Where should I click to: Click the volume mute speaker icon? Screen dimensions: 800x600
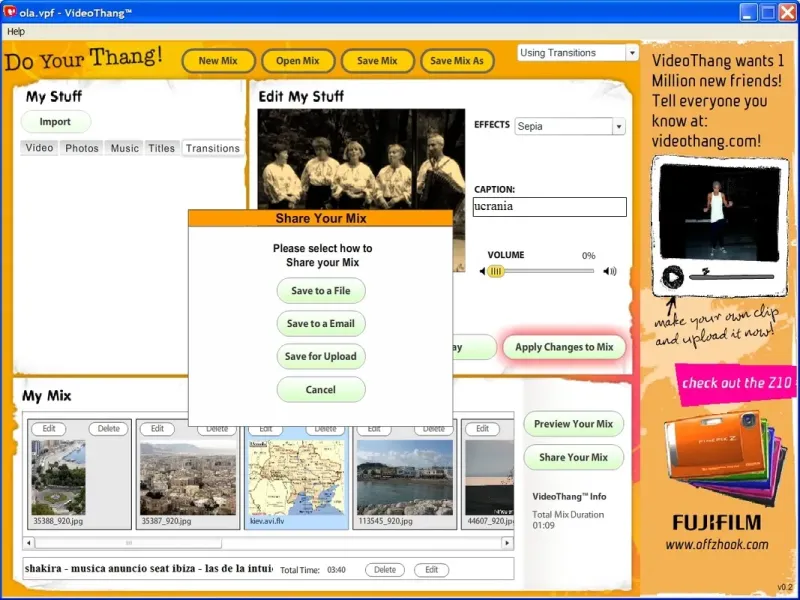tap(482, 271)
